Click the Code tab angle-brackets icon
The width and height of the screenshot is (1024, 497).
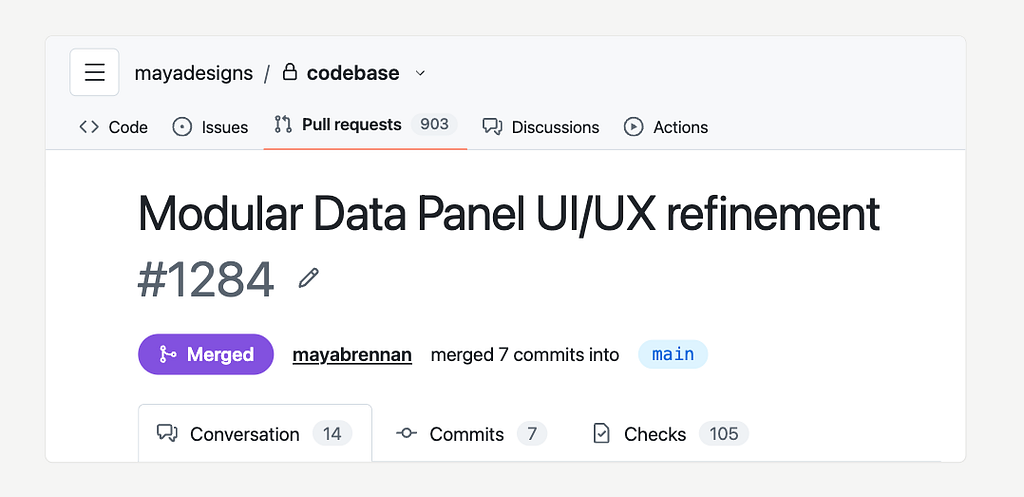click(89, 127)
